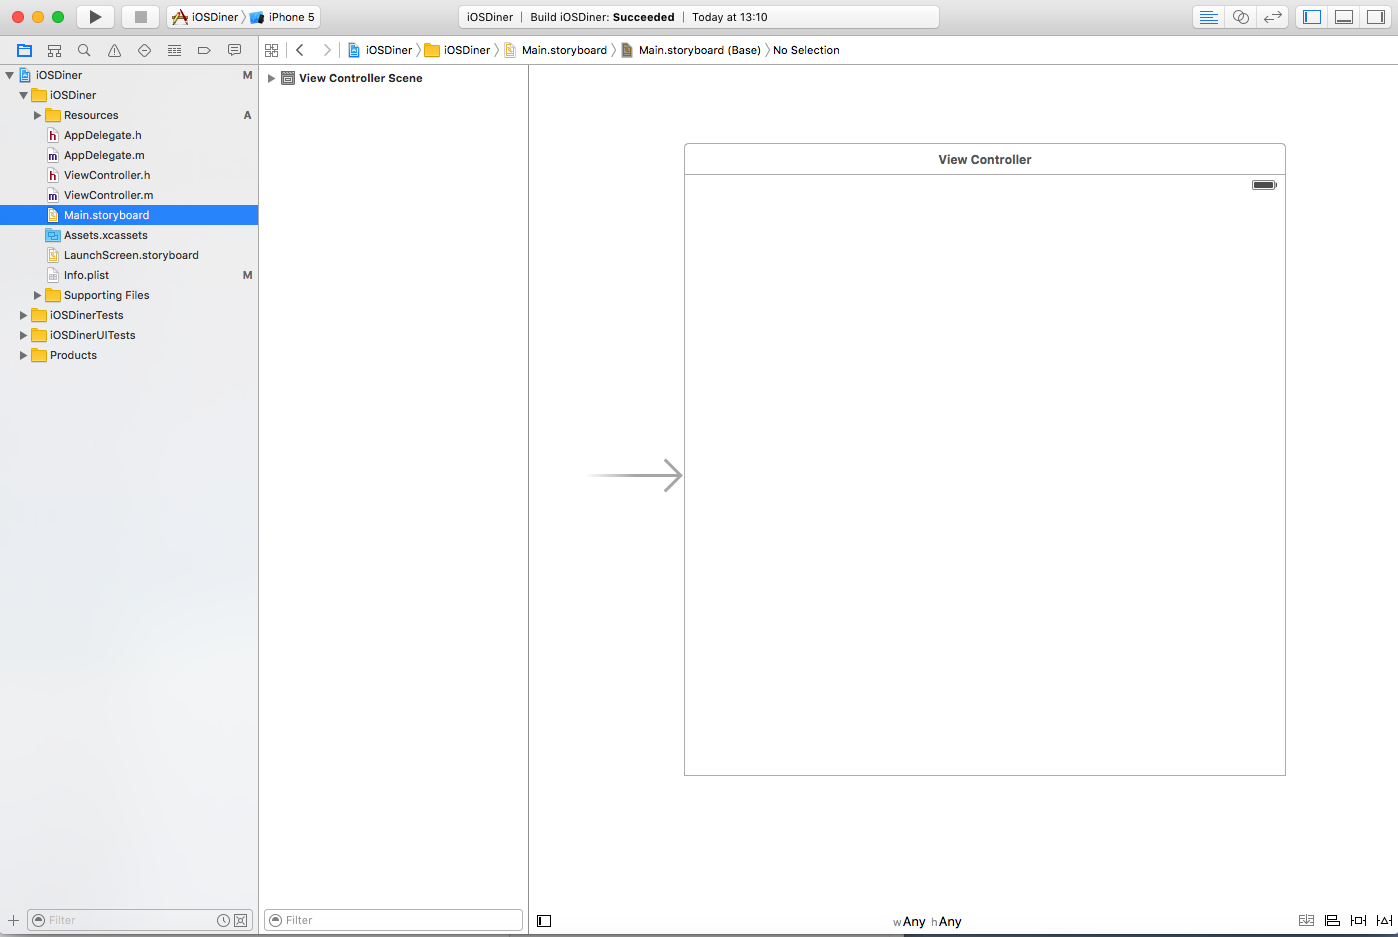
Task: Click the plus button below the project navigator
Action: [13, 920]
